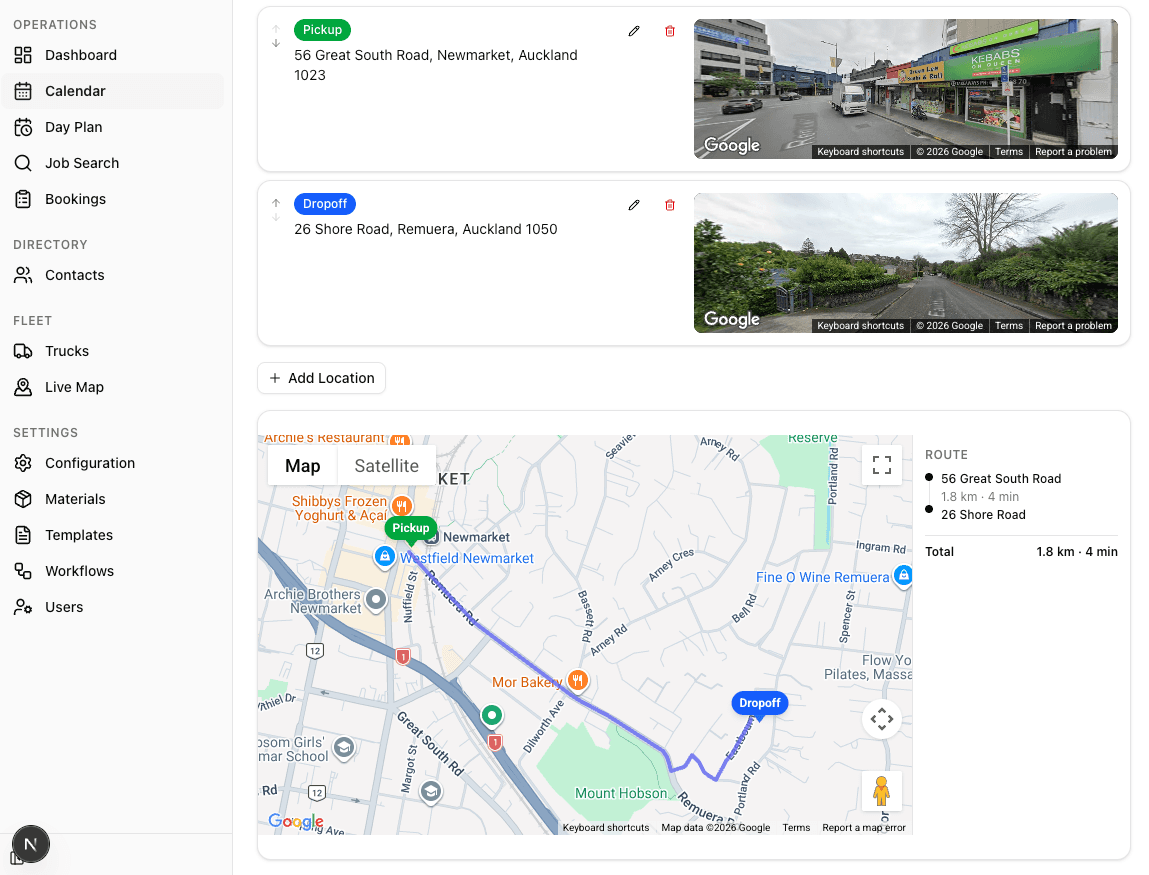Open the Live Map page
1149x875 pixels.
coord(74,387)
